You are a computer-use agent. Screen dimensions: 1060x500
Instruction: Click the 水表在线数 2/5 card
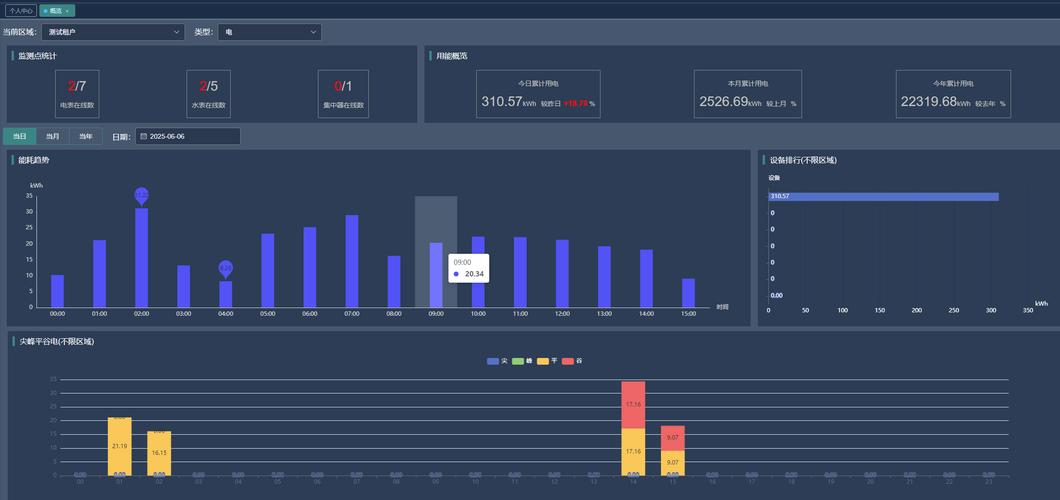[x=208, y=94]
